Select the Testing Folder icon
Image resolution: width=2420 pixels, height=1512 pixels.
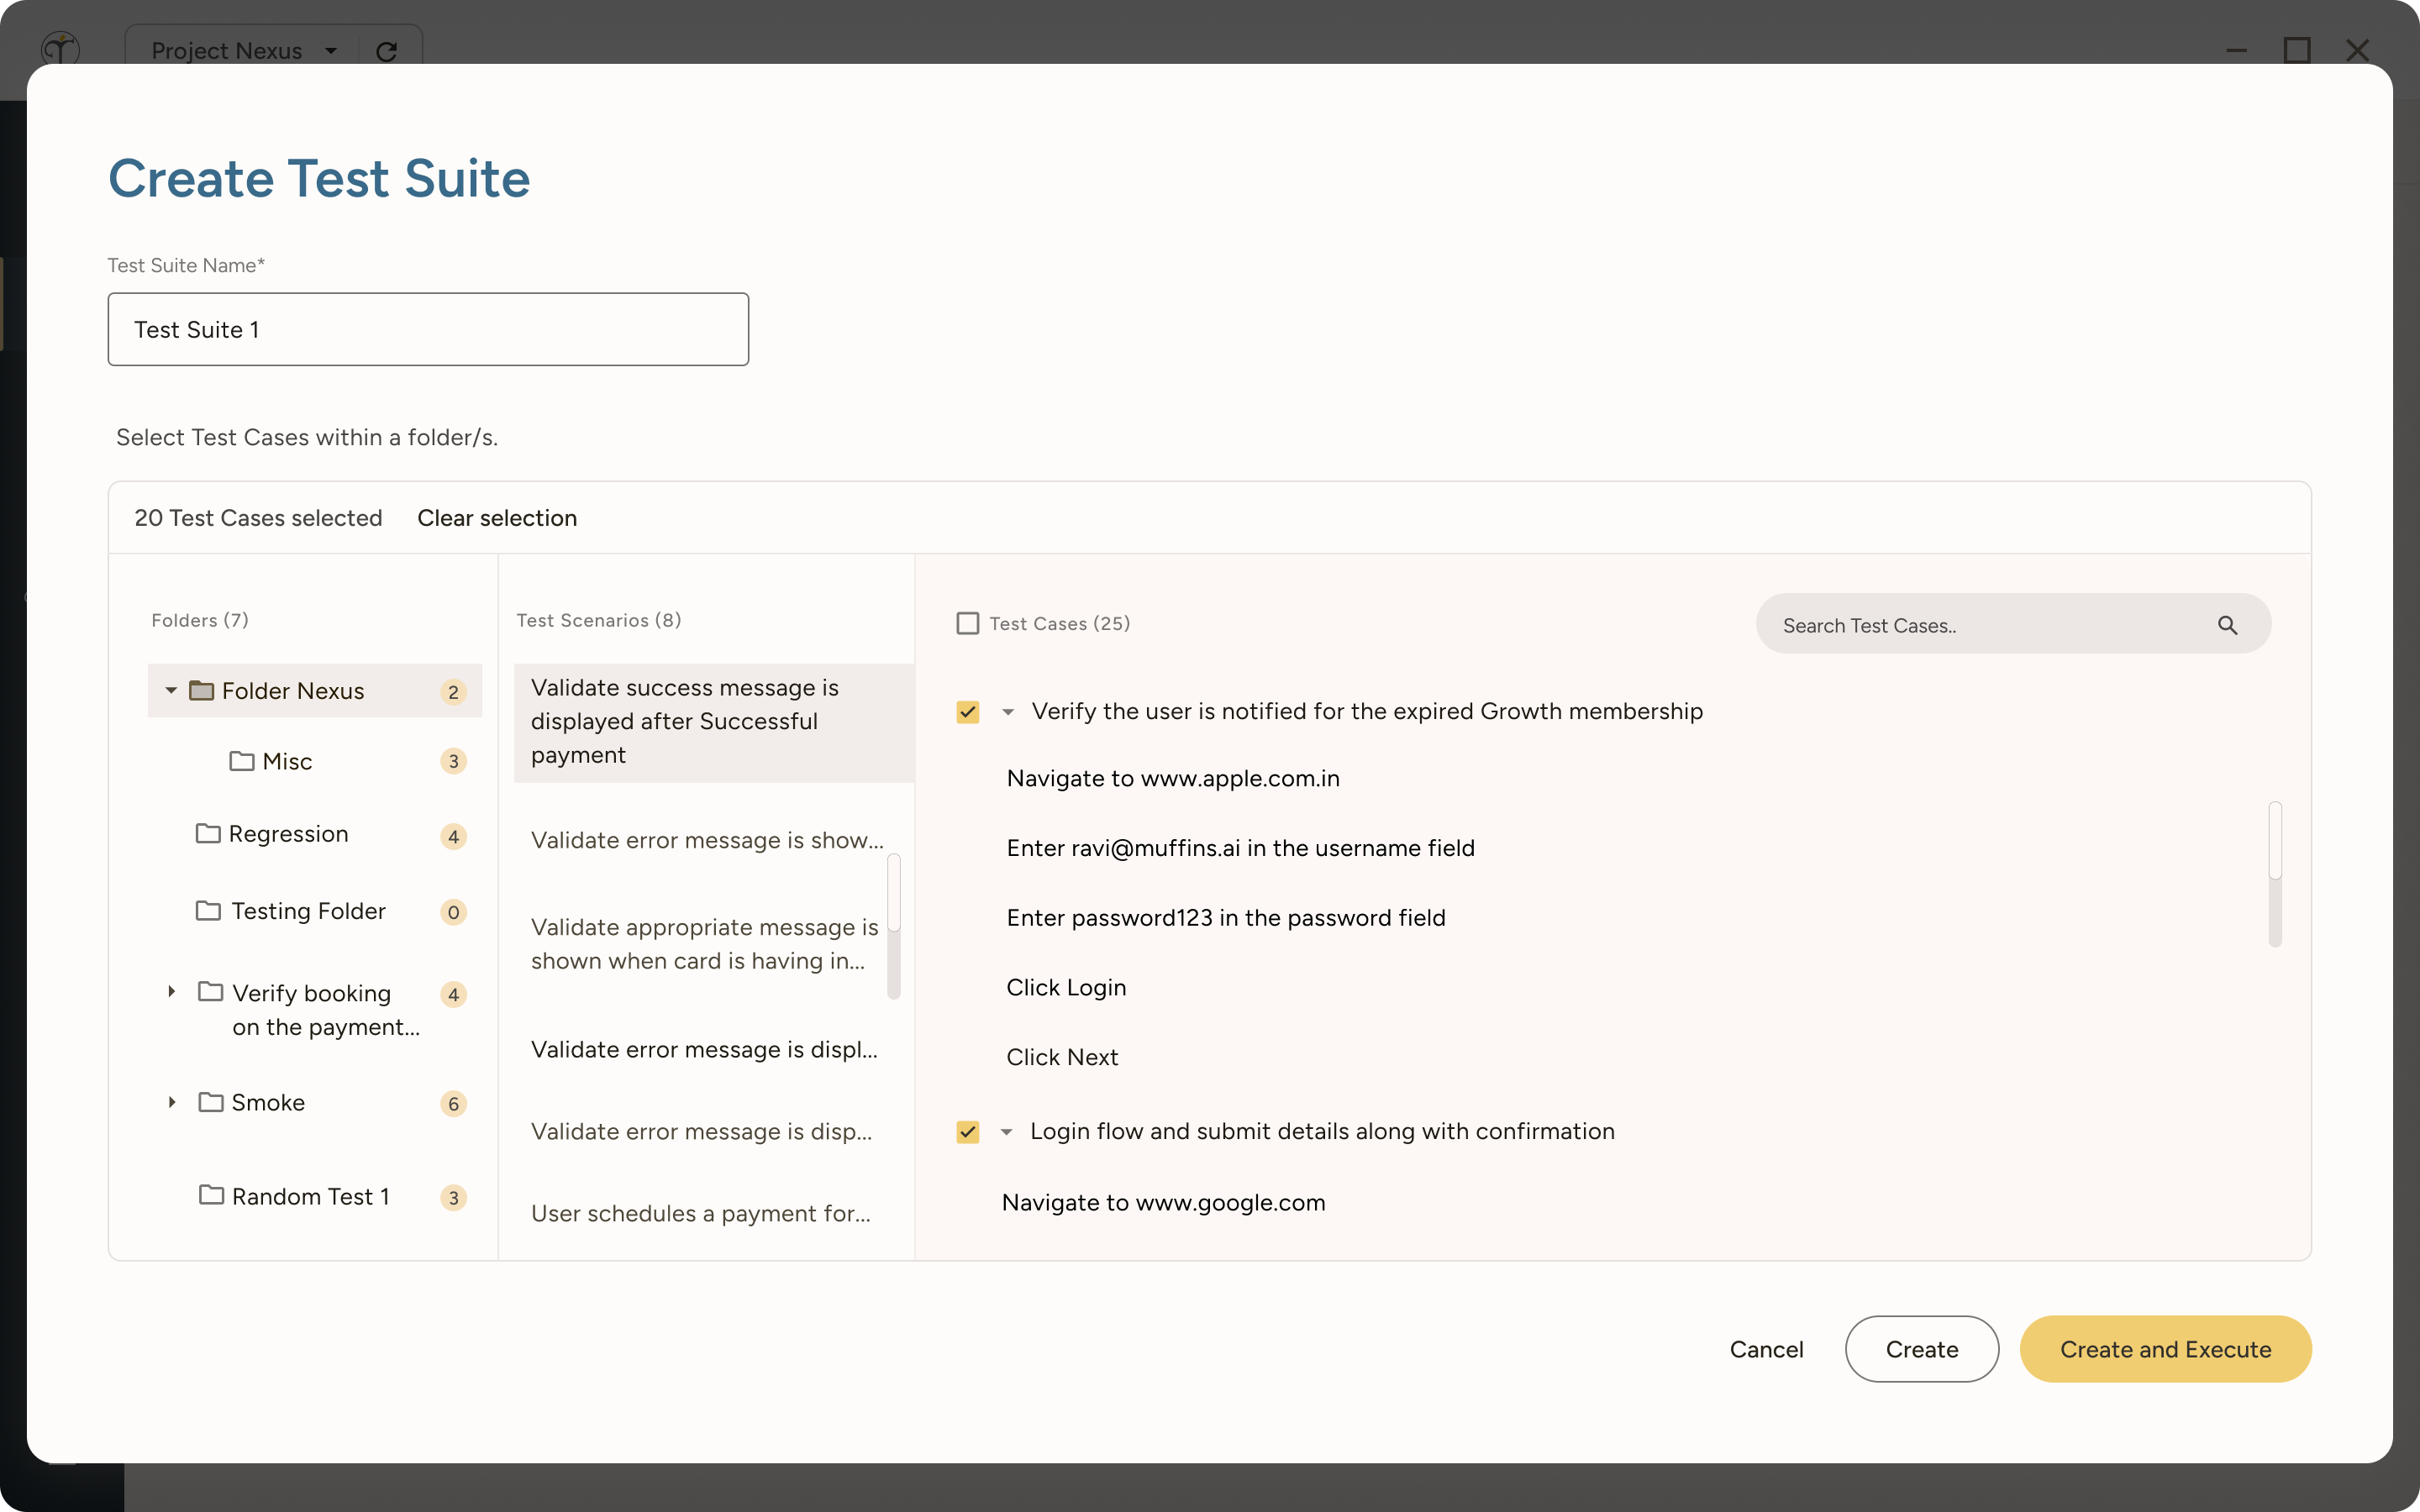(208, 911)
